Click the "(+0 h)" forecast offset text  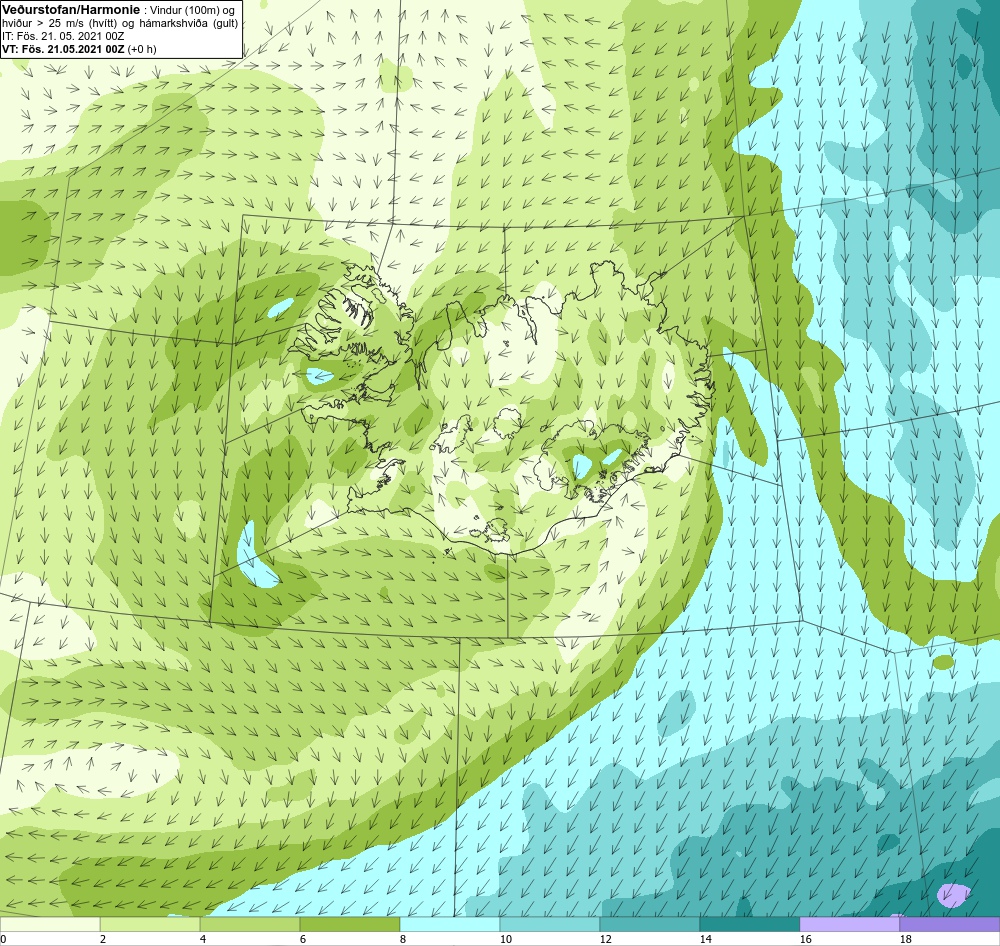142,49
